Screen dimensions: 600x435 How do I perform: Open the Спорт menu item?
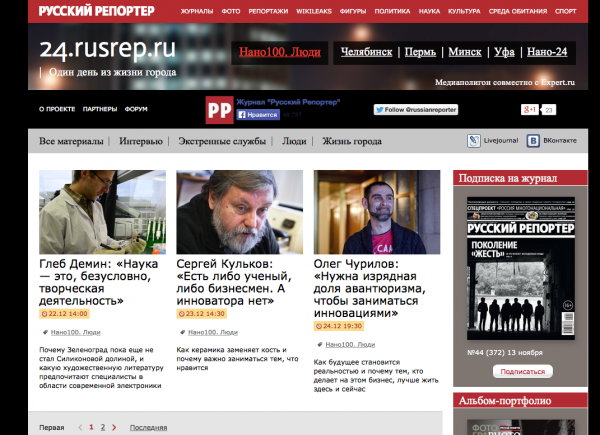click(x=566, y=11)
